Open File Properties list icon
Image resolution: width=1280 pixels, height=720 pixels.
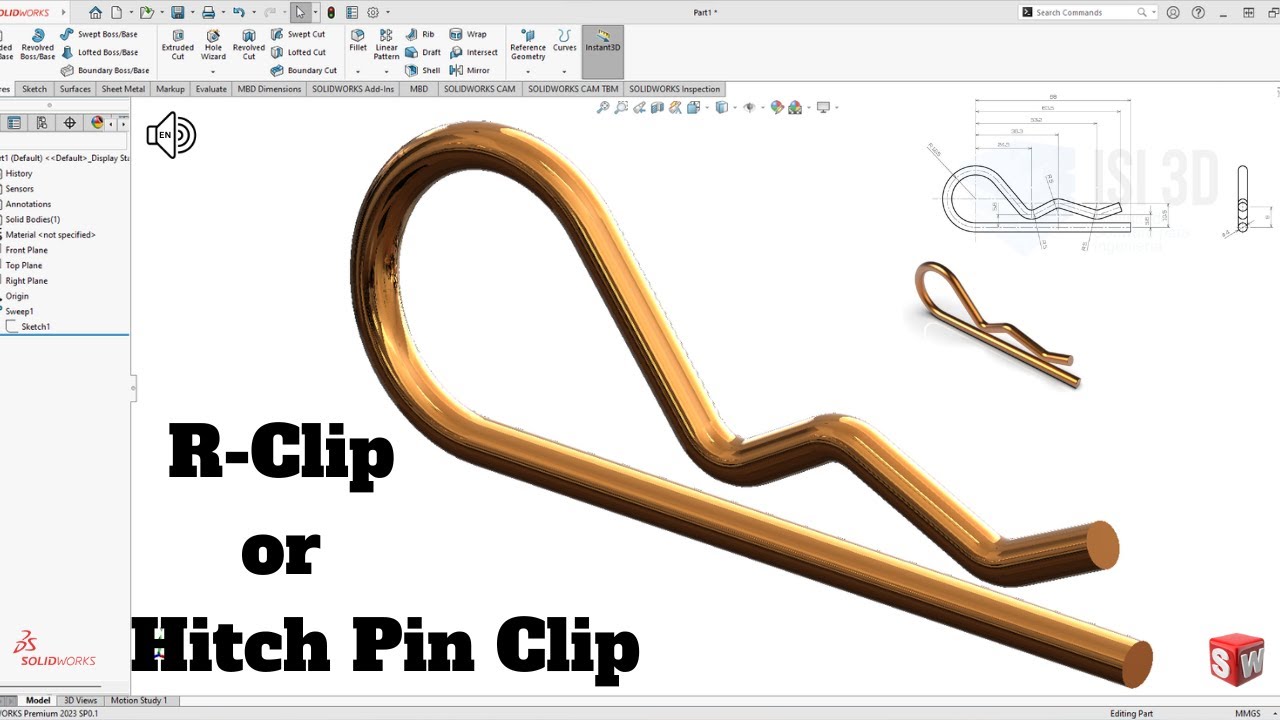(x=351, y=13)
